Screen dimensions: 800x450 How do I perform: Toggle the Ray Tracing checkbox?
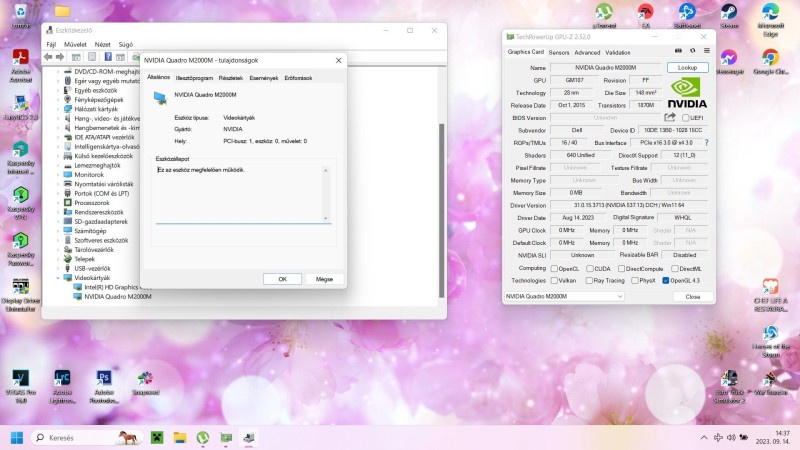pyautogui.click(x=589, y=281)
